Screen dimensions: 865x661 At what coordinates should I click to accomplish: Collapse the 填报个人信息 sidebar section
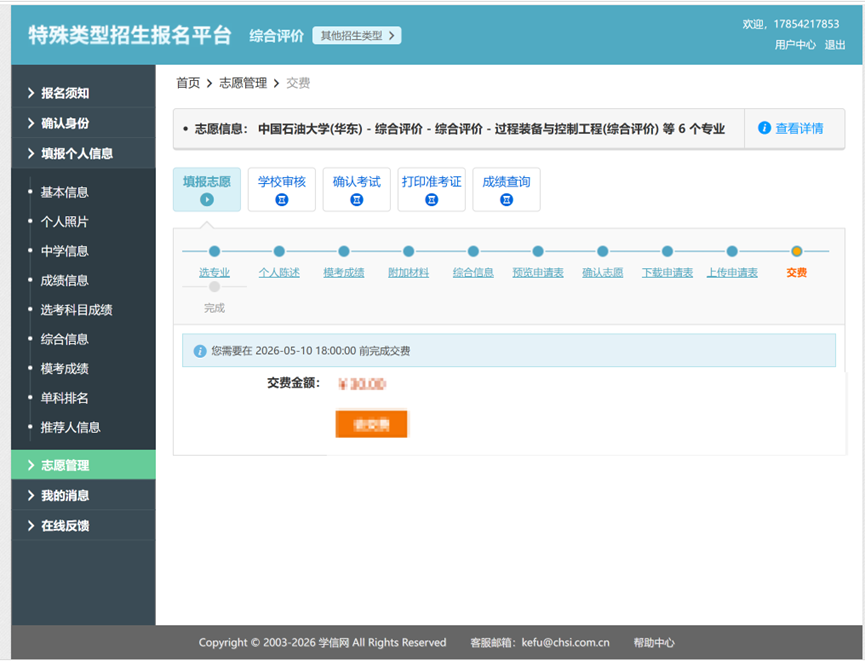(83, 153)
